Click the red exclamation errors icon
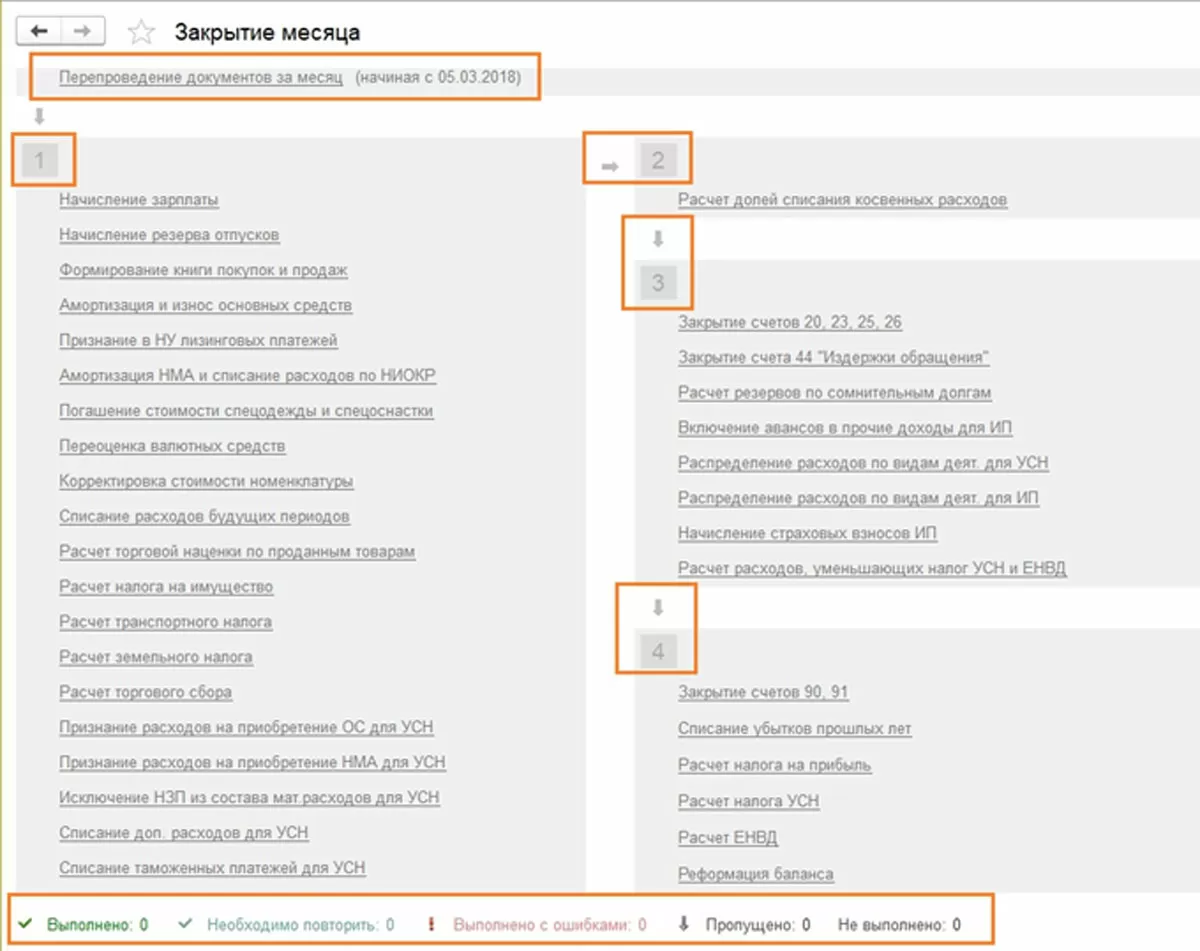The height and width of the screenshot is (951, 1200). pos(431,924)
